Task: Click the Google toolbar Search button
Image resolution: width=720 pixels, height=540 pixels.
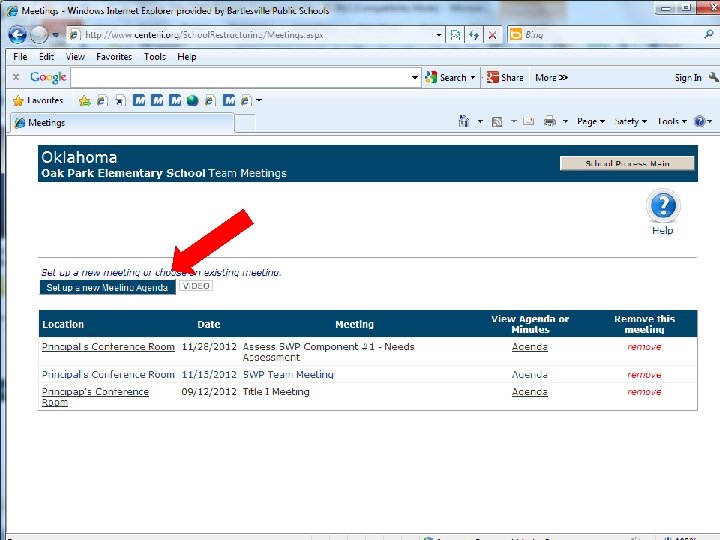Action: 446,78
